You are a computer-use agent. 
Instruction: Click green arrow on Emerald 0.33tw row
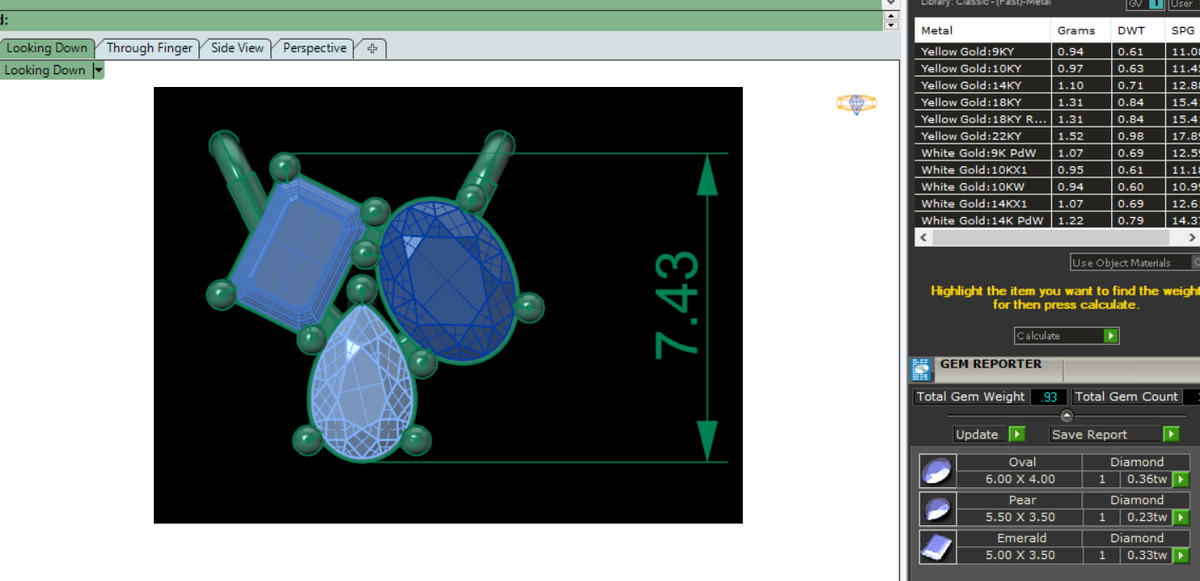click(1180, 555)
